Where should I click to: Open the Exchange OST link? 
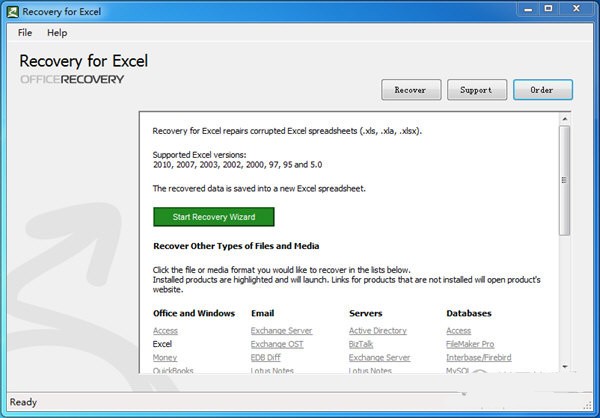[x=279, y=344]
